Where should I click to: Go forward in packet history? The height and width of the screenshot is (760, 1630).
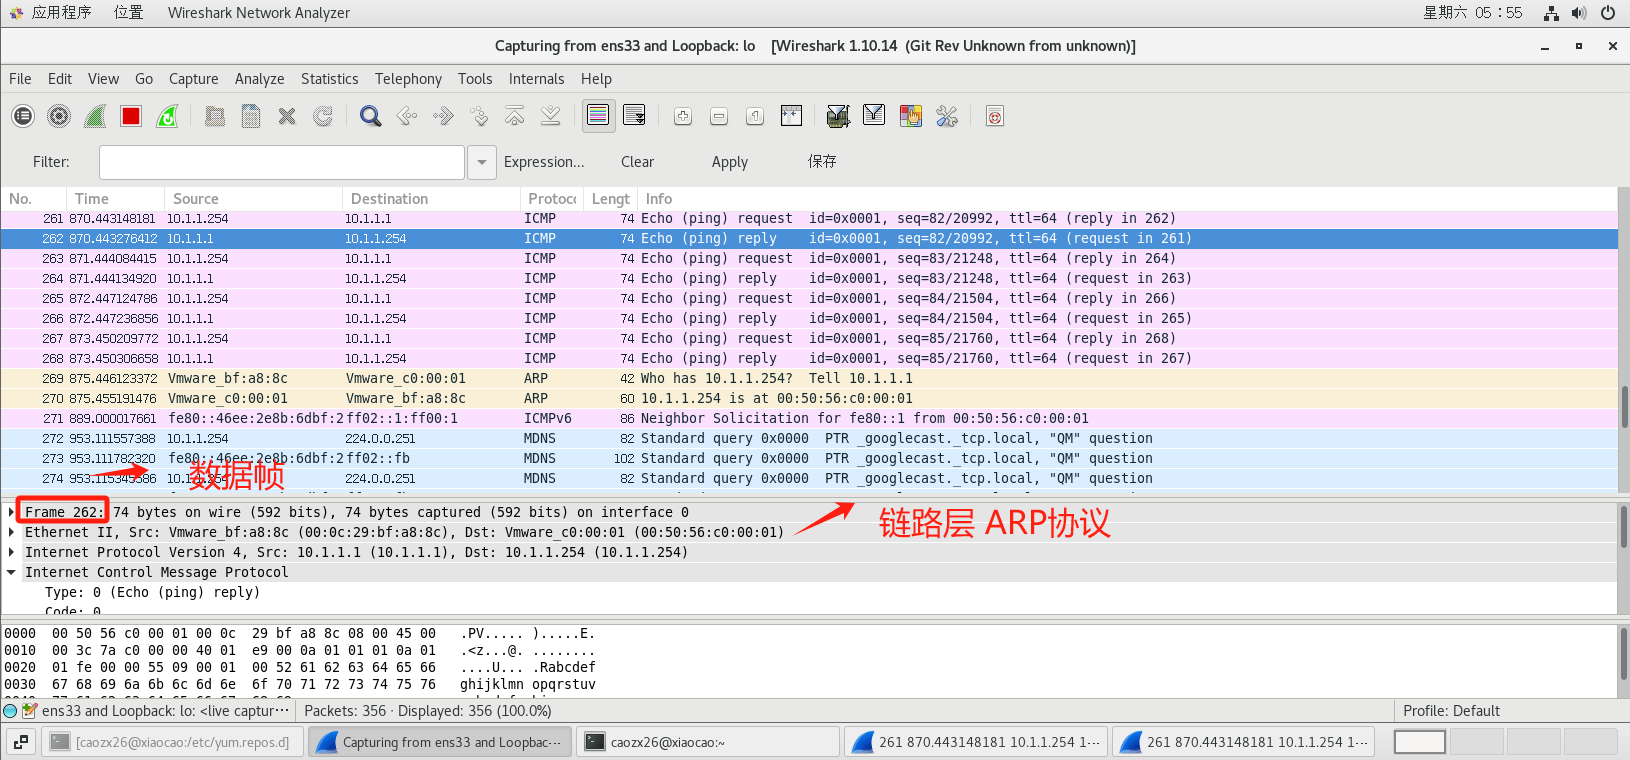[x=443, y=116]
